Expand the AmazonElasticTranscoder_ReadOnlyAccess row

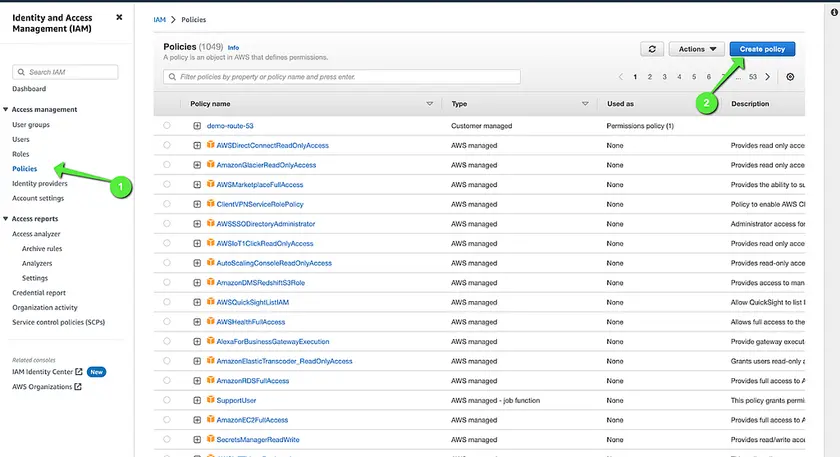pos(197,361)
